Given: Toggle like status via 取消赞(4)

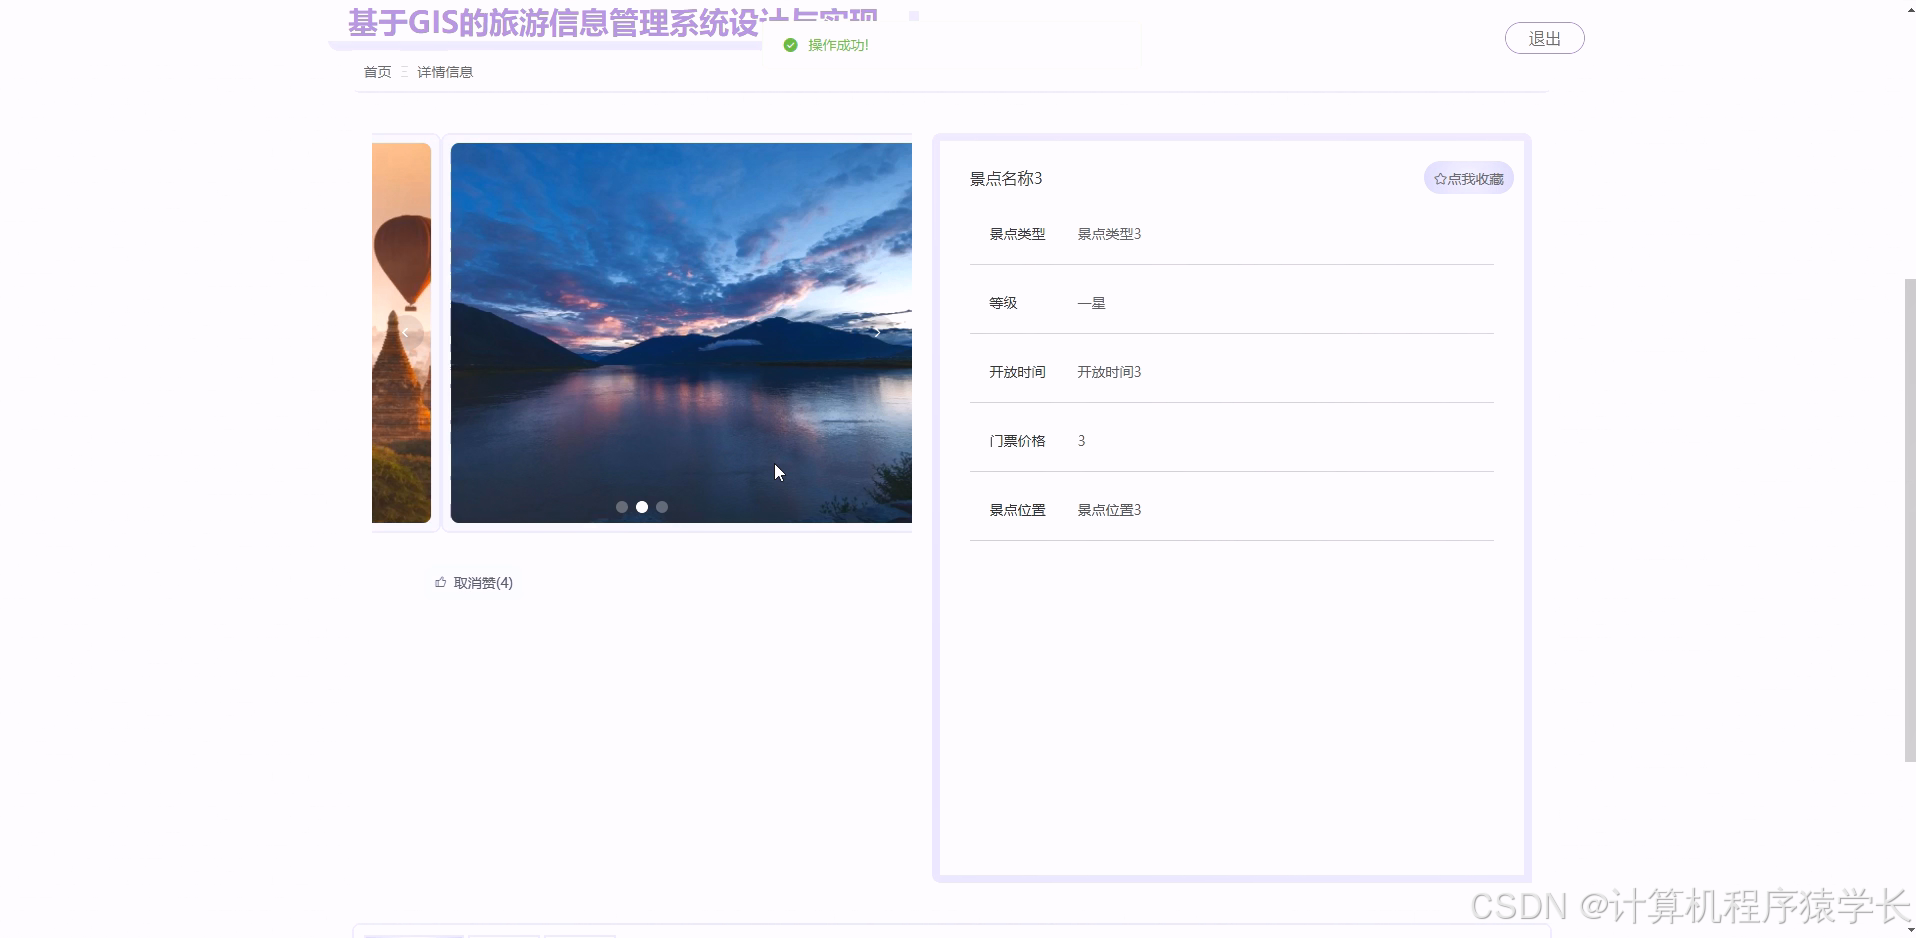Looking at the screenshot, I should tap(472, 582).
